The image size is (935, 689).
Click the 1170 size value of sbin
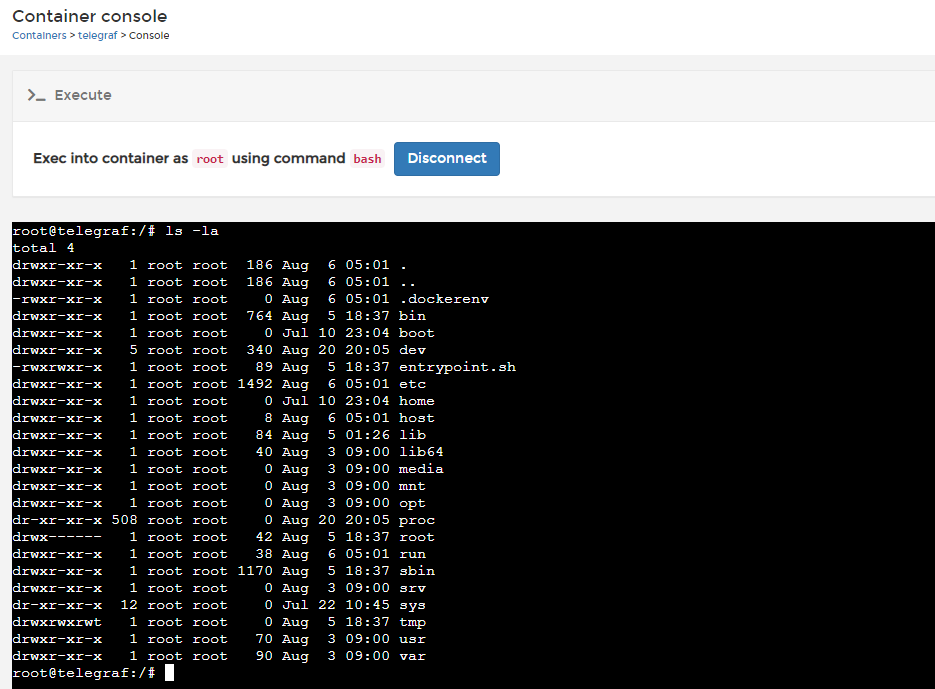pos(255,571)
